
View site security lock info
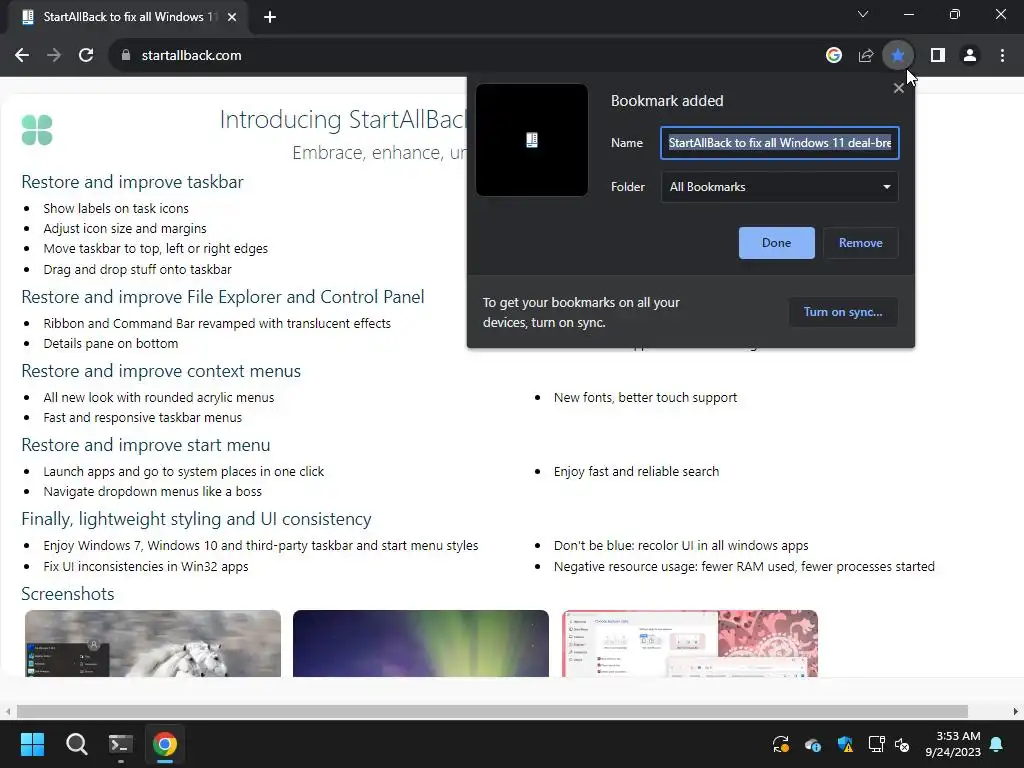point(126,56)
